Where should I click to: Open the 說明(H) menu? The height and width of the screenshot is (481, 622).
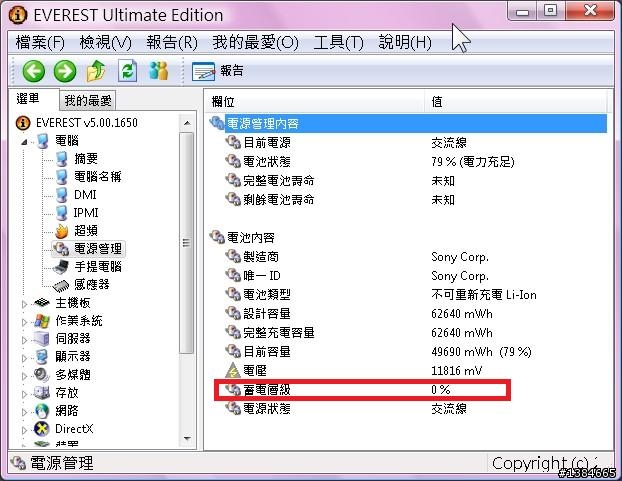point(405,42)
